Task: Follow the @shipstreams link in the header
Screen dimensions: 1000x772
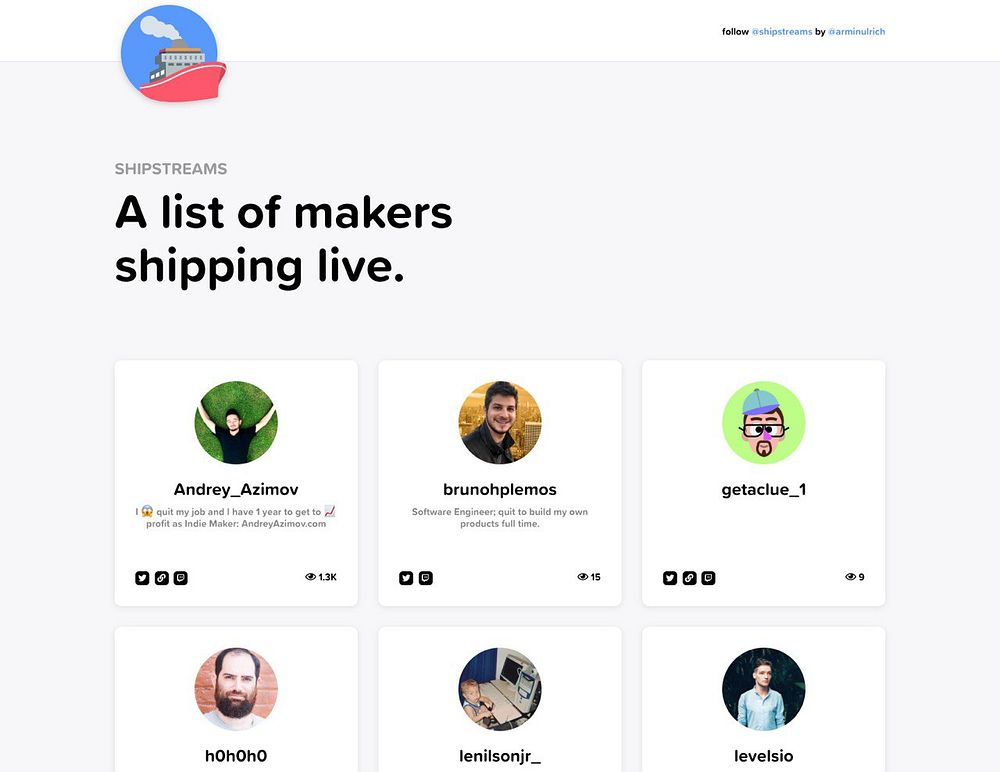Action: (782, 31)
